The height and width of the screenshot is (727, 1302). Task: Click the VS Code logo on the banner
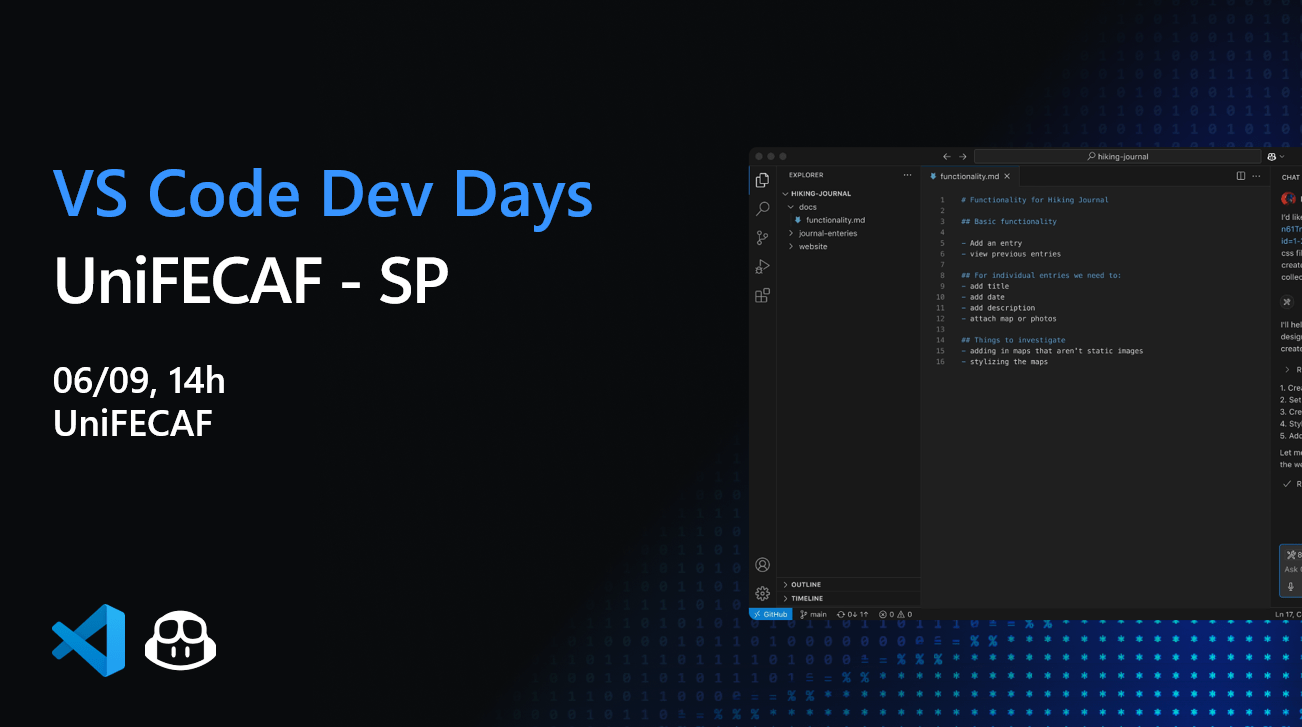point(88,640)
